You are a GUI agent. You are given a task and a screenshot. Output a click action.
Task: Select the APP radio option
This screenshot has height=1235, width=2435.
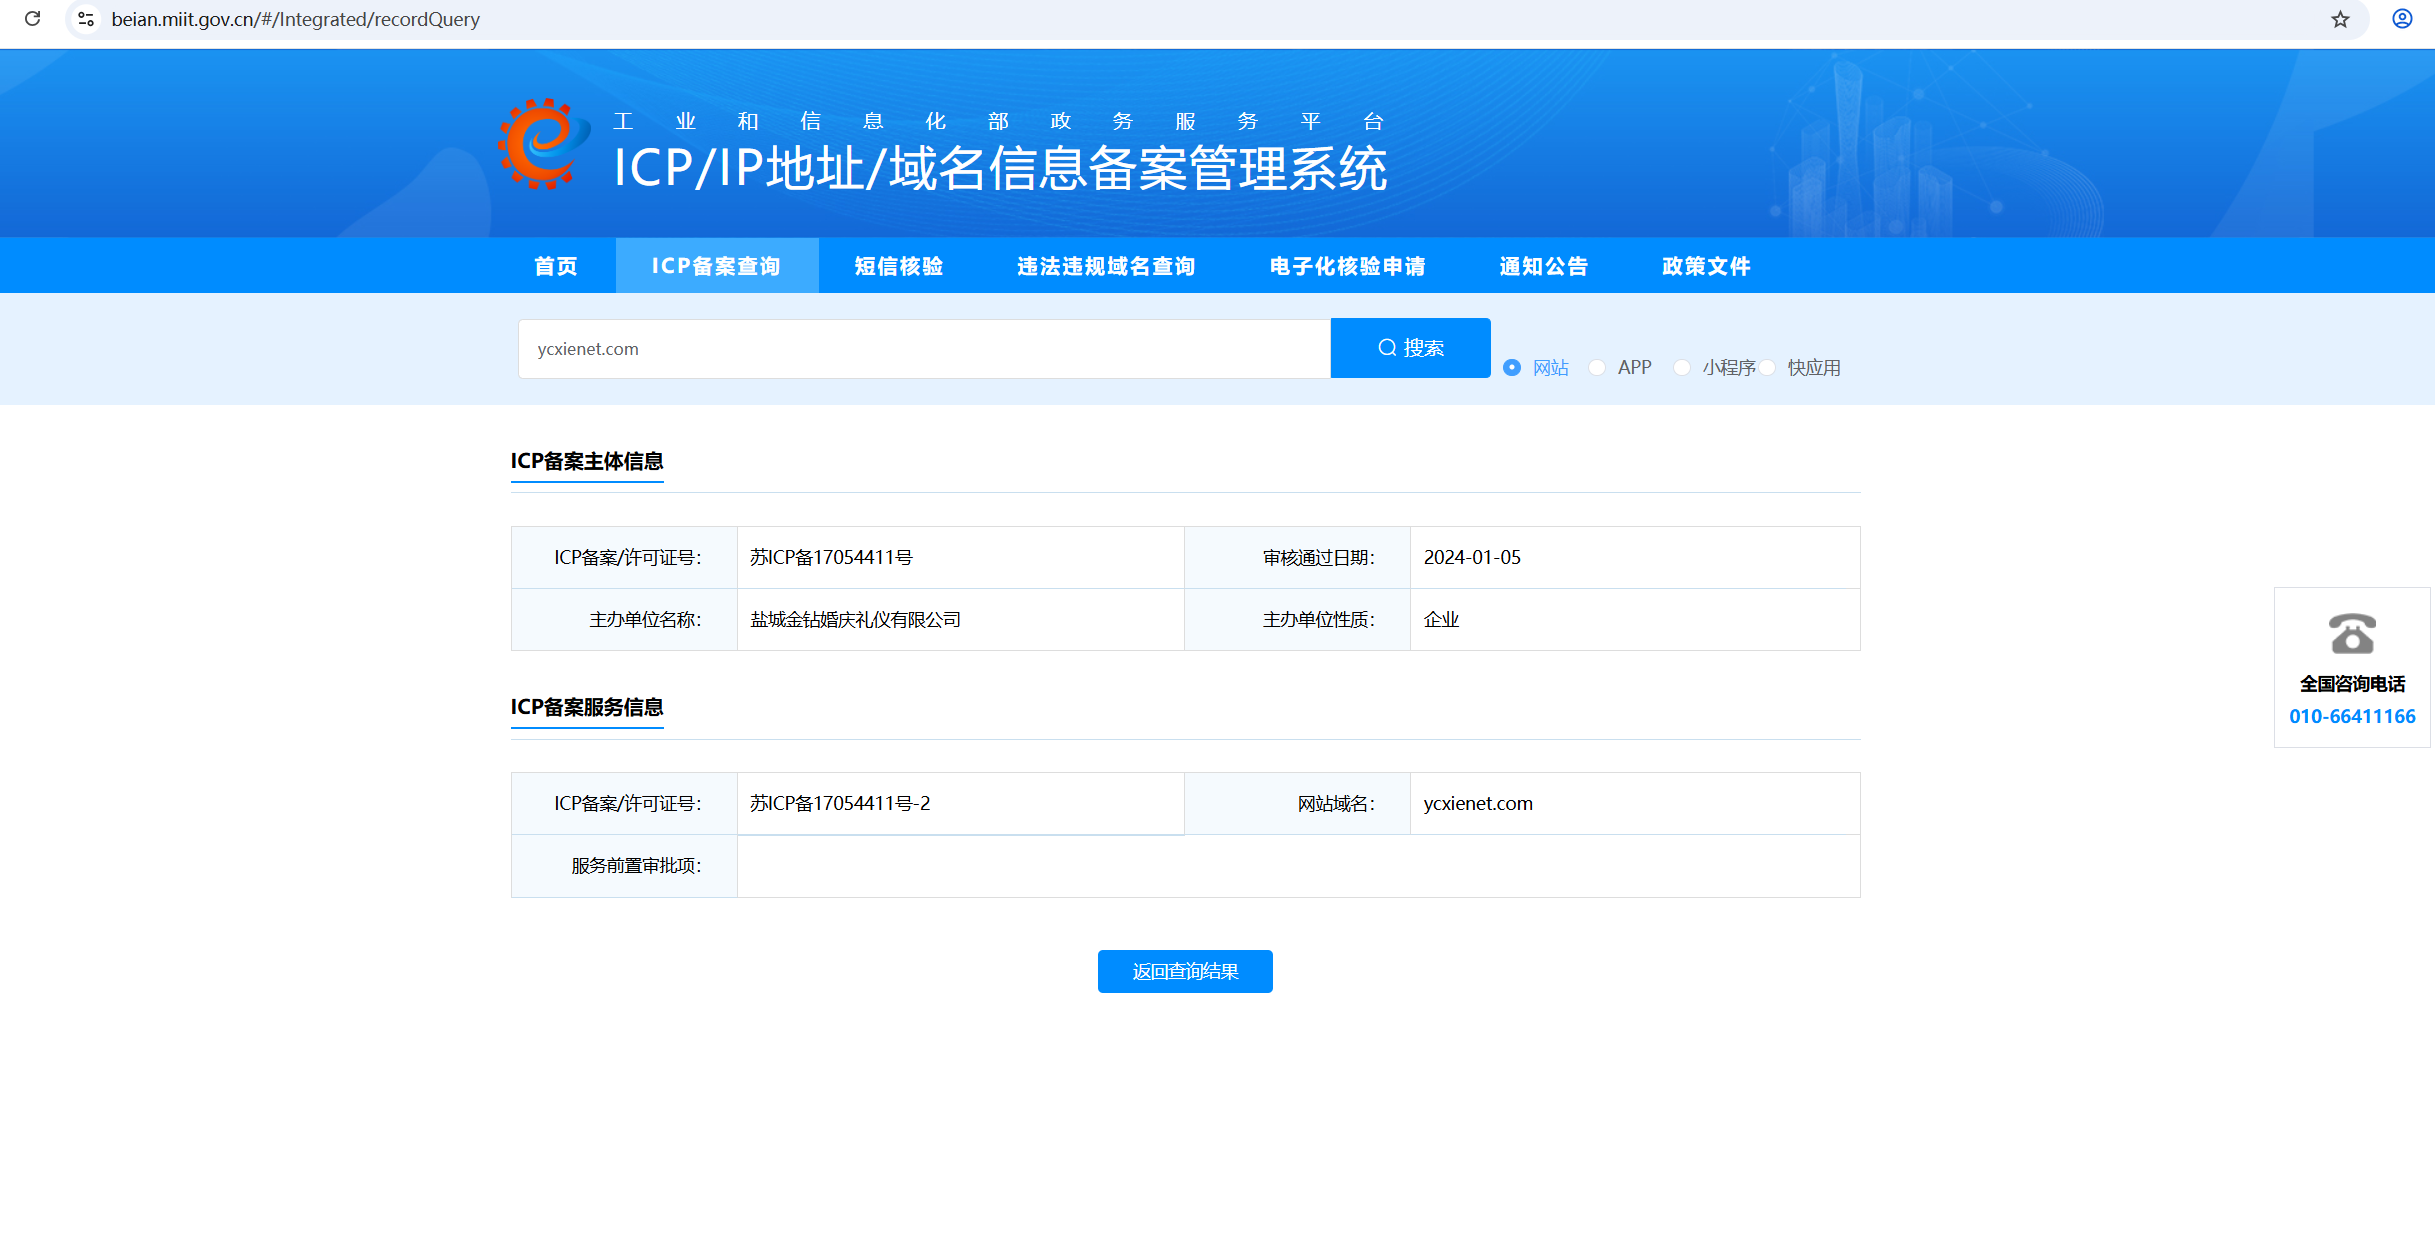[x=1597, y=368]
